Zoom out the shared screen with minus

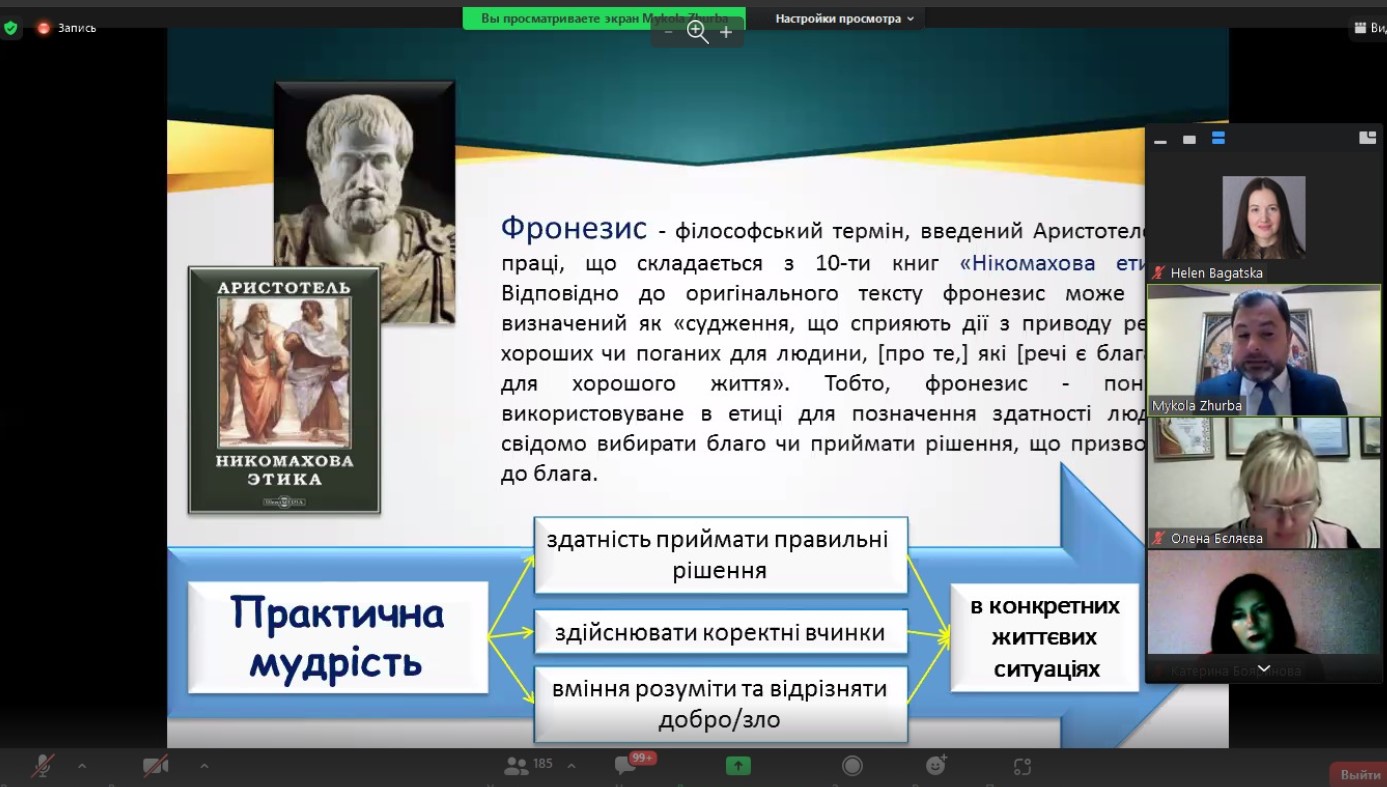(x=668, y=32)
